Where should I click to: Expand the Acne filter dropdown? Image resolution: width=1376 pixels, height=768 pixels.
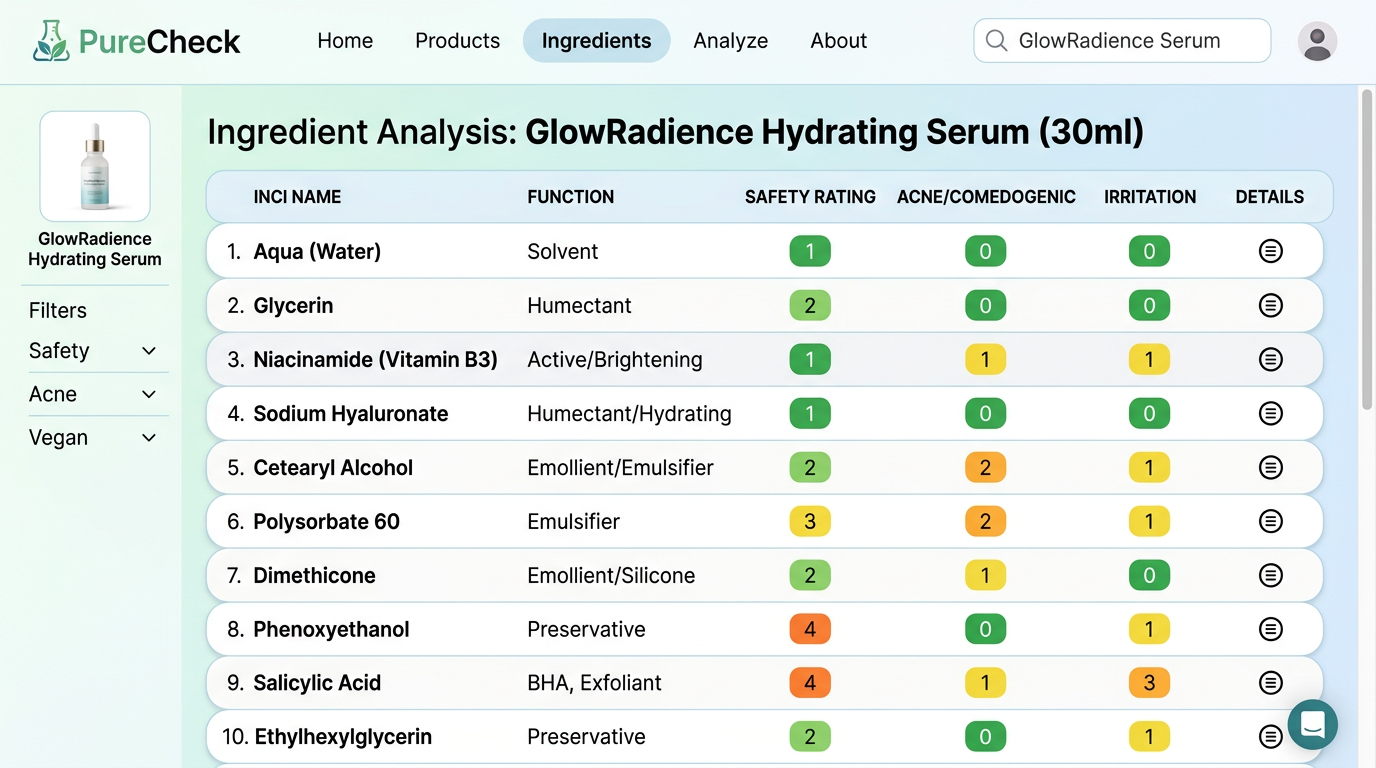pyautogui.click(x=149, y=395)
